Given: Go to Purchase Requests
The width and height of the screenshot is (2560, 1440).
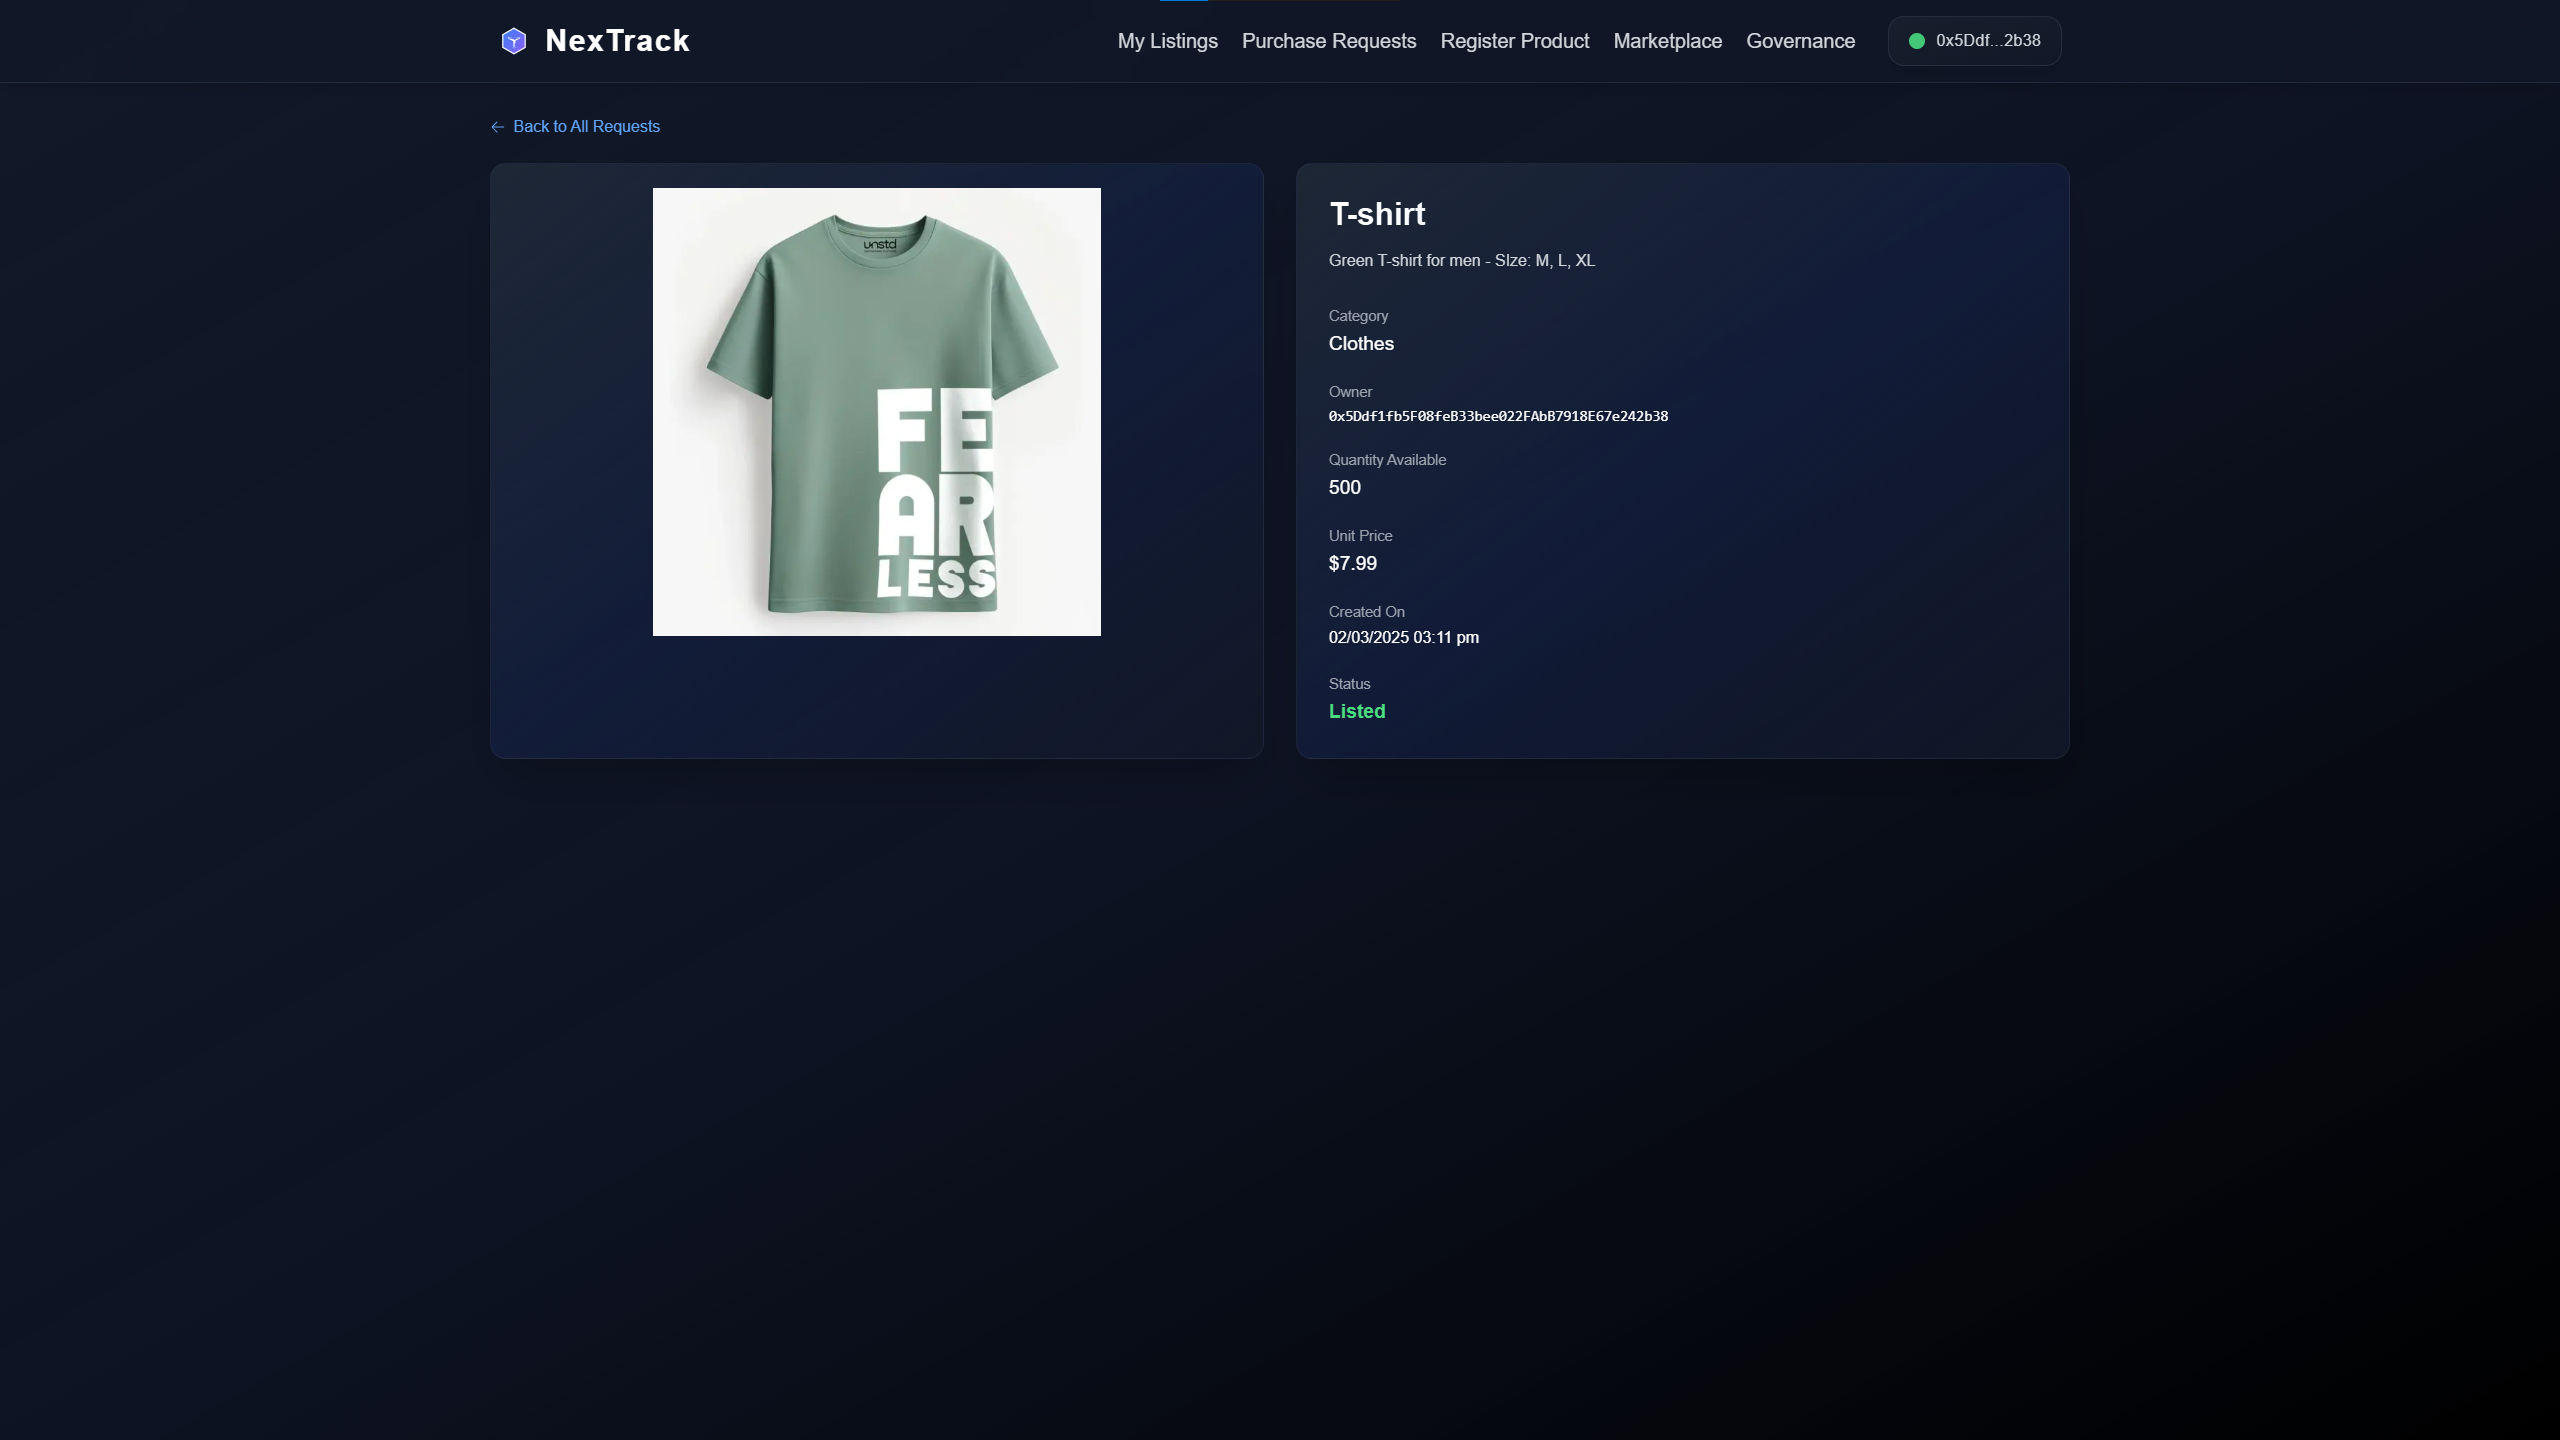Looking at the screenshot, I should click(x=1328, y=41).
